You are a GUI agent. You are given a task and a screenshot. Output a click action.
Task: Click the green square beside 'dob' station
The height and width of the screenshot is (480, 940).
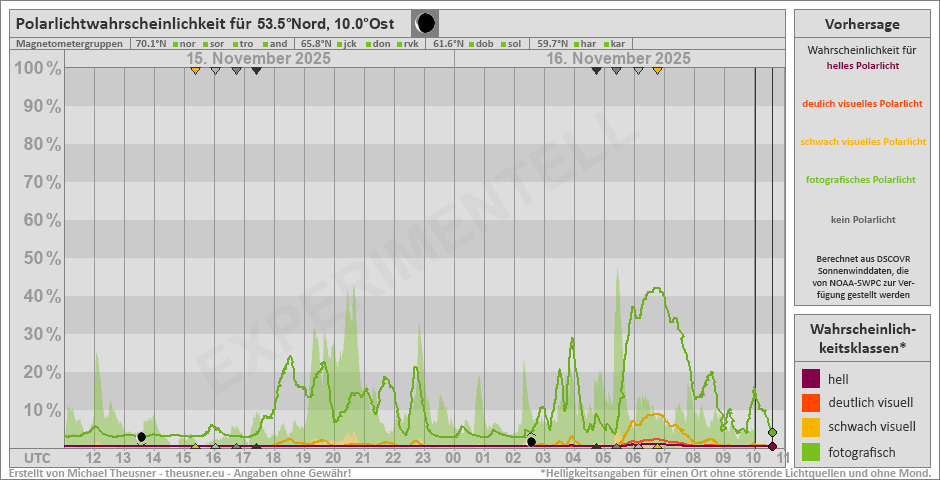(x=471, y=44)
